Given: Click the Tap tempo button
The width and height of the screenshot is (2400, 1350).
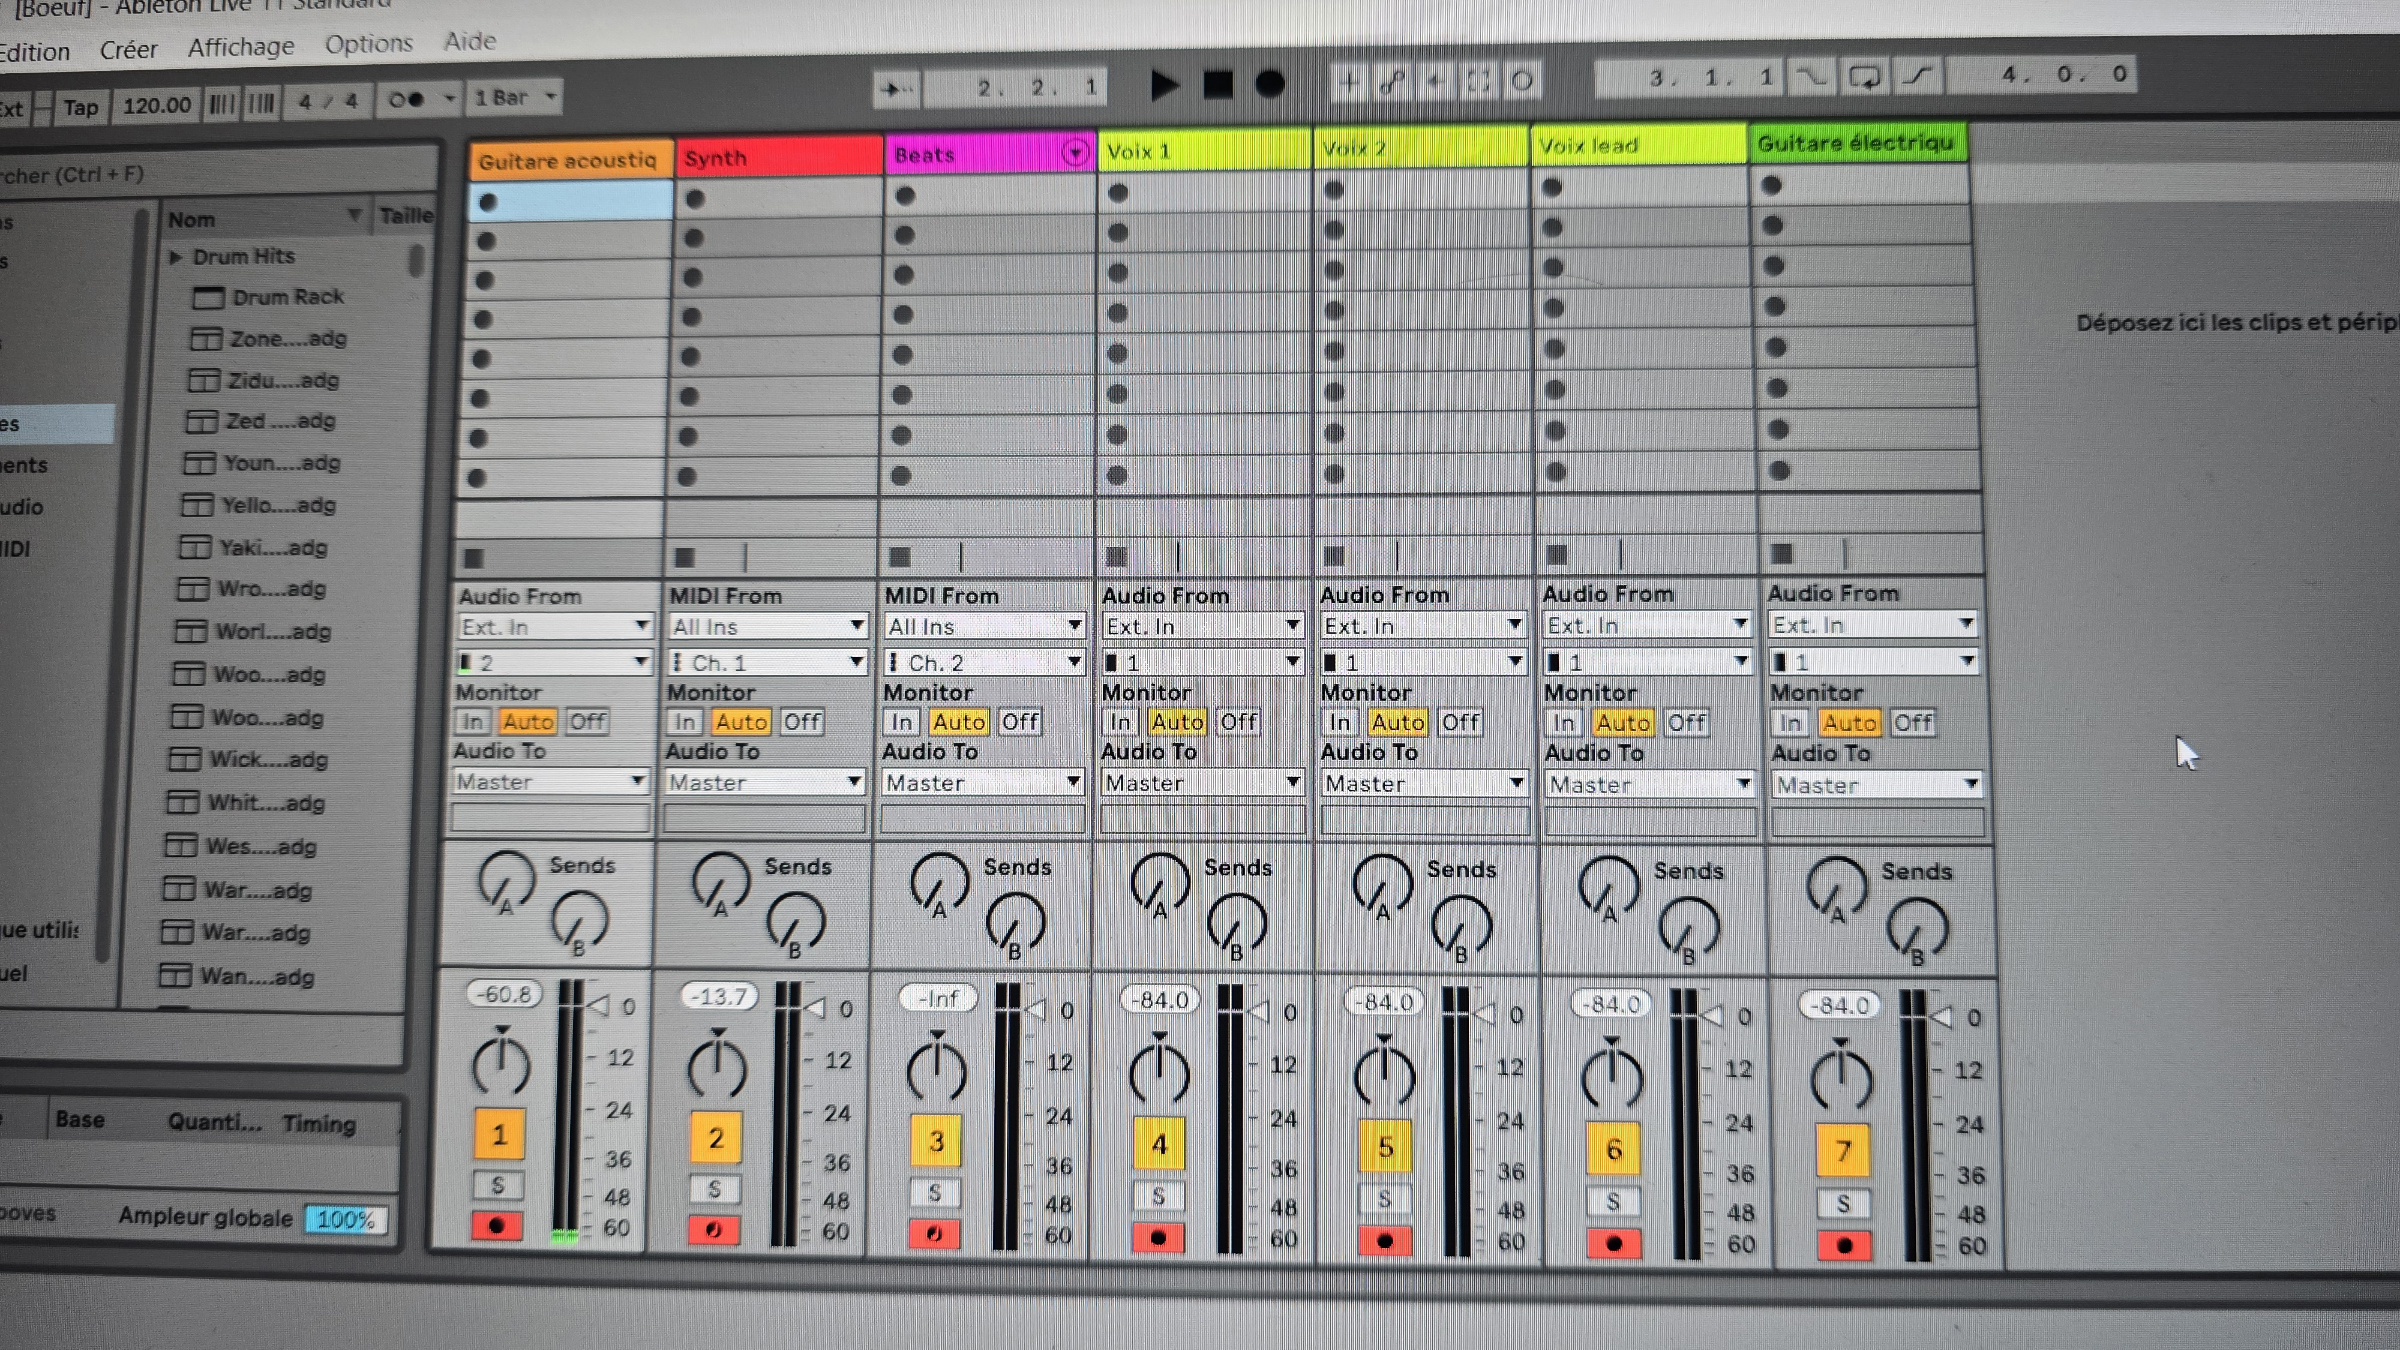Looking at the screenshot, I should [x=81, y=107].
